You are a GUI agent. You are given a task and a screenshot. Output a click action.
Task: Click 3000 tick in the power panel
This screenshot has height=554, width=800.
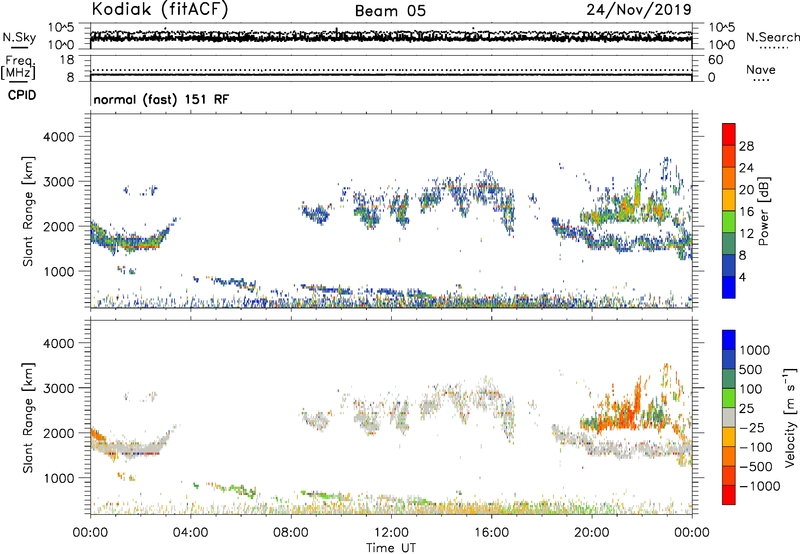pos(58,182)
